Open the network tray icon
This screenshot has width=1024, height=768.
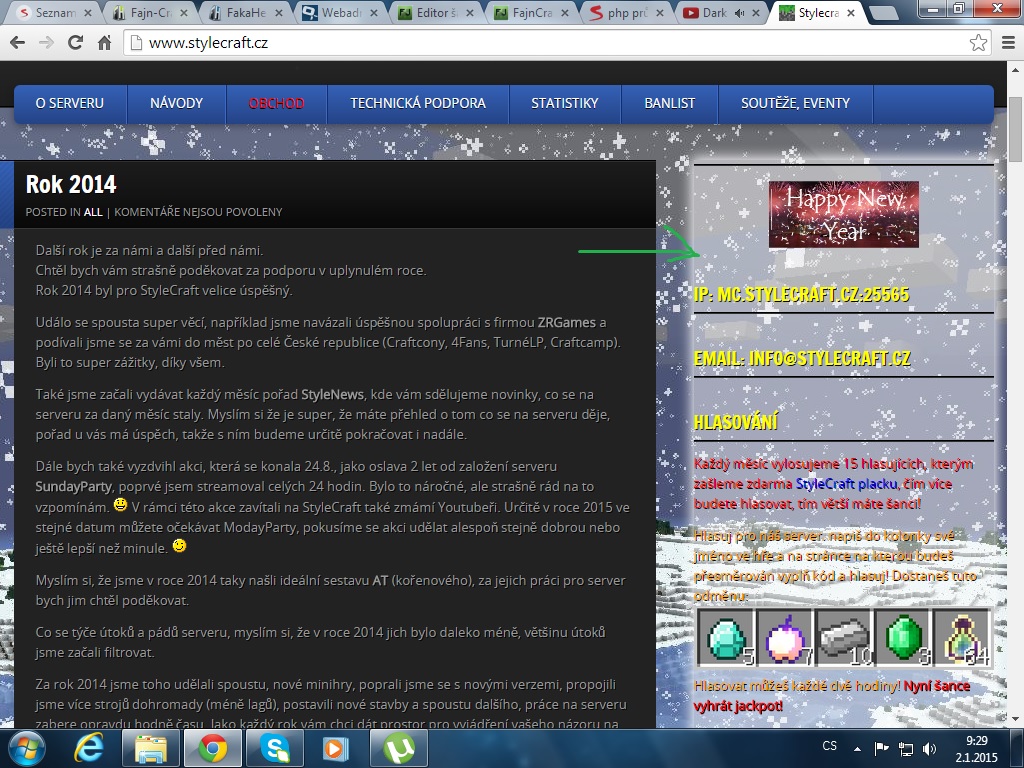coord(906,749)
